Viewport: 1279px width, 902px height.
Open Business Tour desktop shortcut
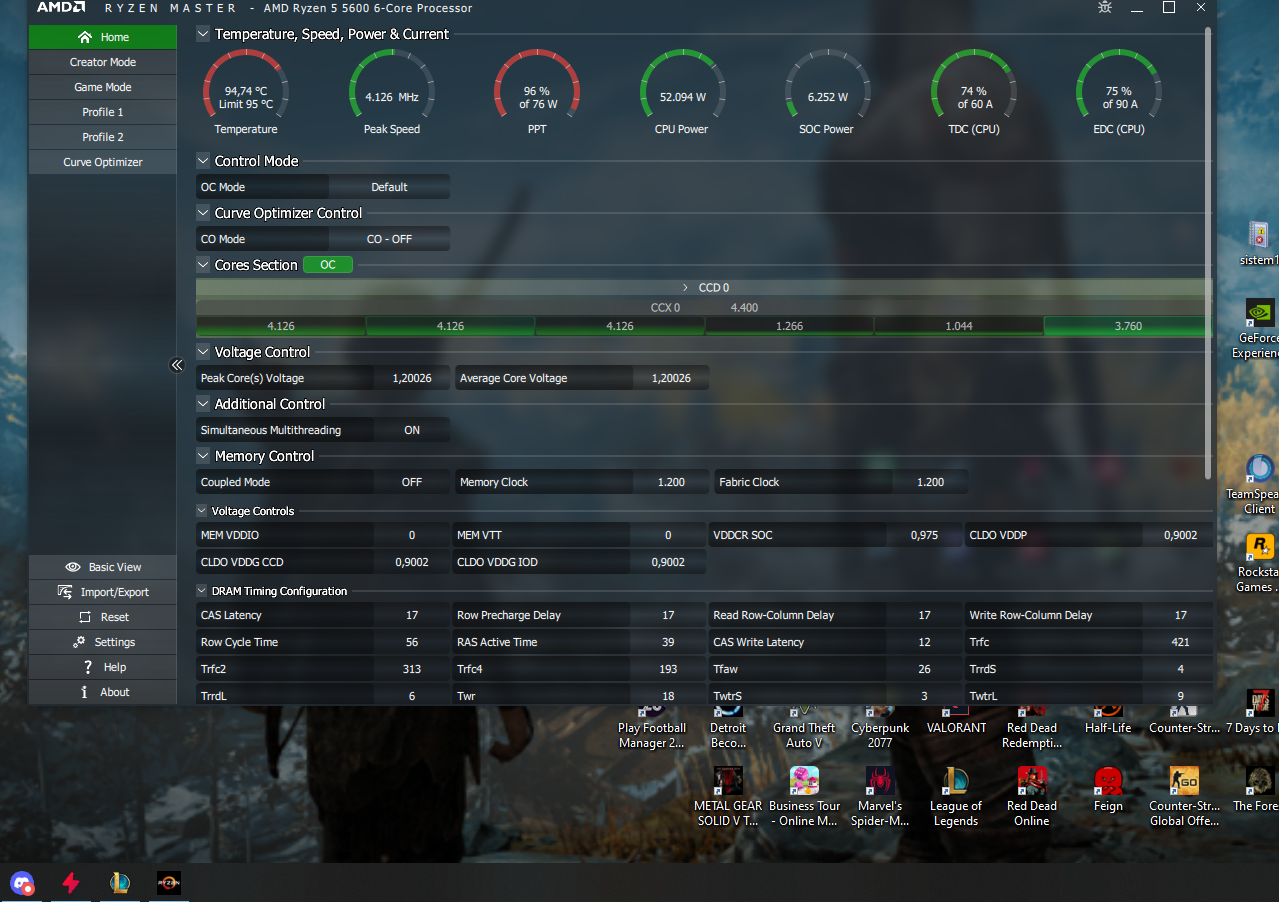pyautogui.click(x=804, y=796)
